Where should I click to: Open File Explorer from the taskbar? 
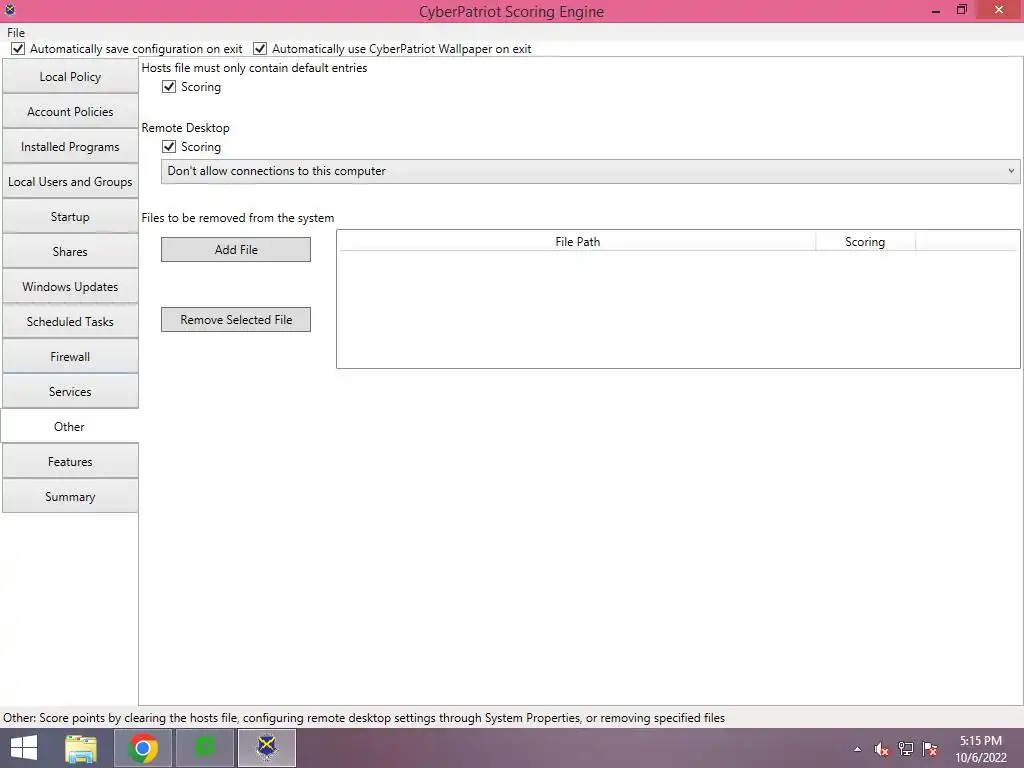(x=81, y=748)
